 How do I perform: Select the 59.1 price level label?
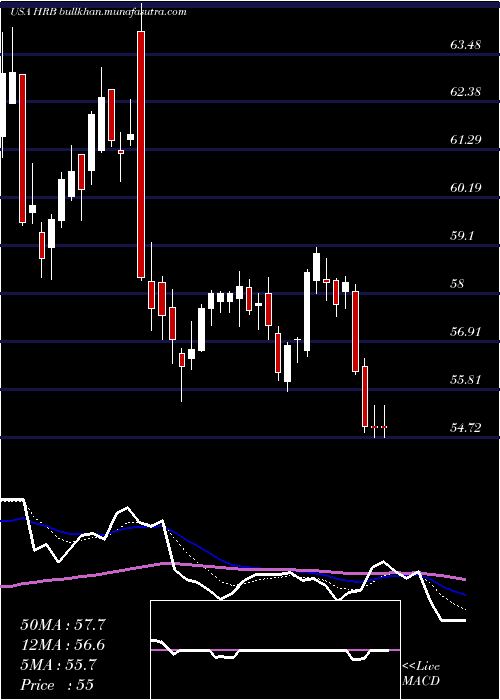tap(462, 236)
